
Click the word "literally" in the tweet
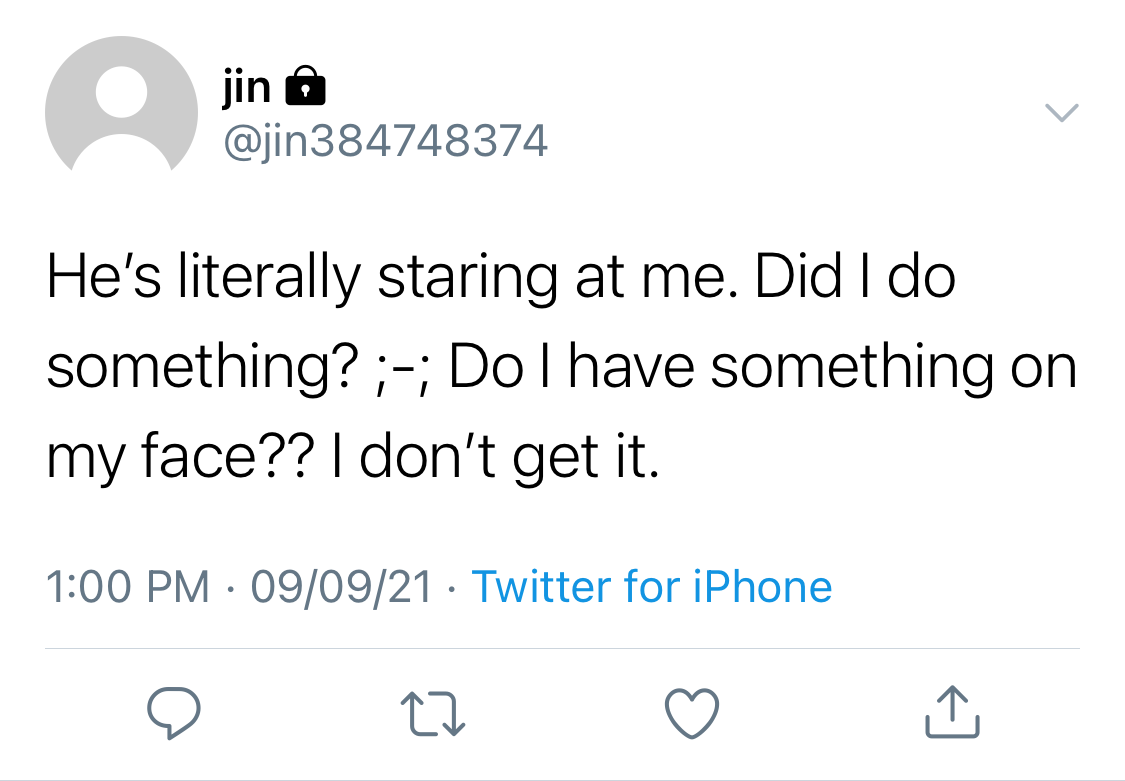tap(269, 279)
